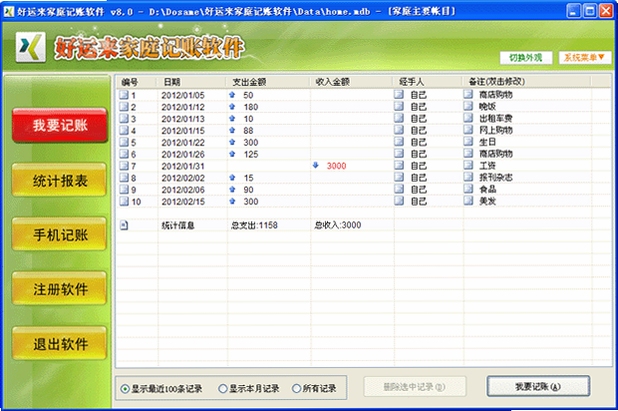This screenshot has width=618, height=411.
Task: Click the 切换外观 button
Action: click(x=526, y=58)
